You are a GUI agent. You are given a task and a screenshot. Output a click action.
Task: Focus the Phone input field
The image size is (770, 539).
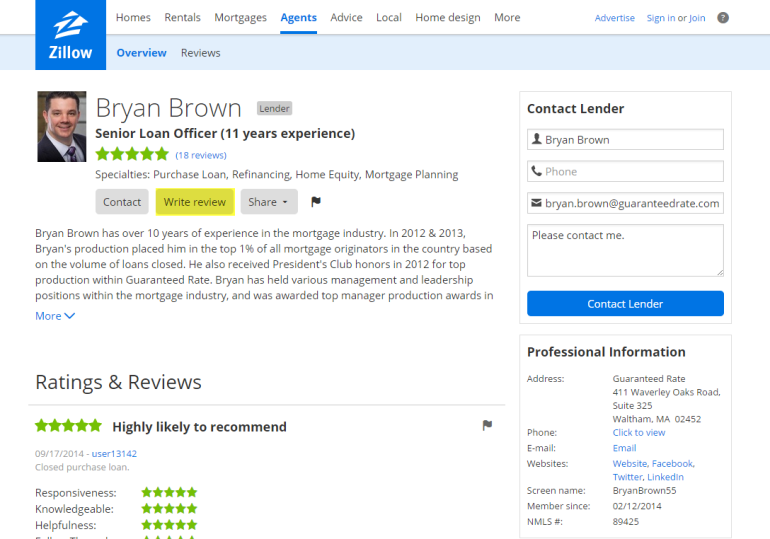coord(625,171)
